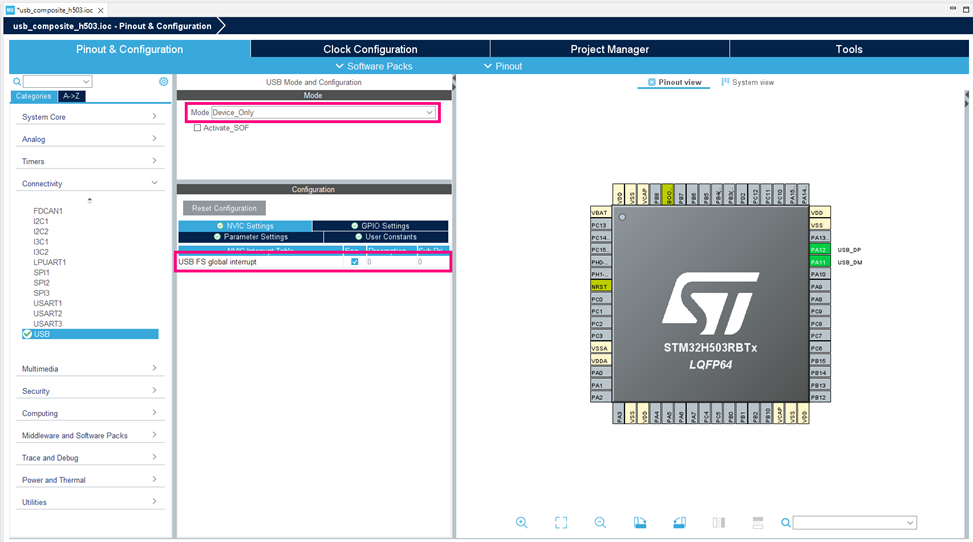Select the PB15 pin on the chip
The image size is (973, 542).
820,360
